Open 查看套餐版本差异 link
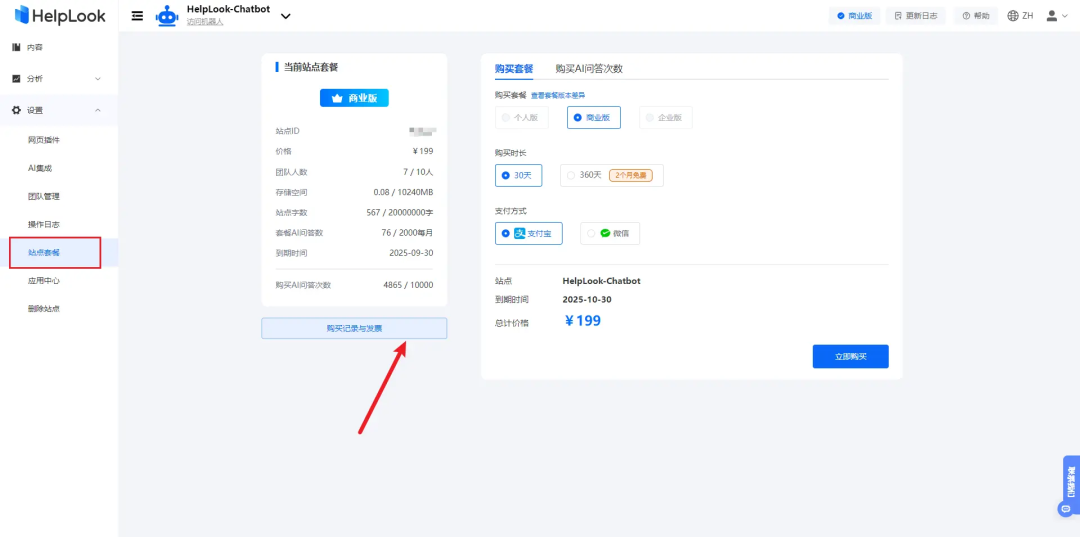 (558, 95)
